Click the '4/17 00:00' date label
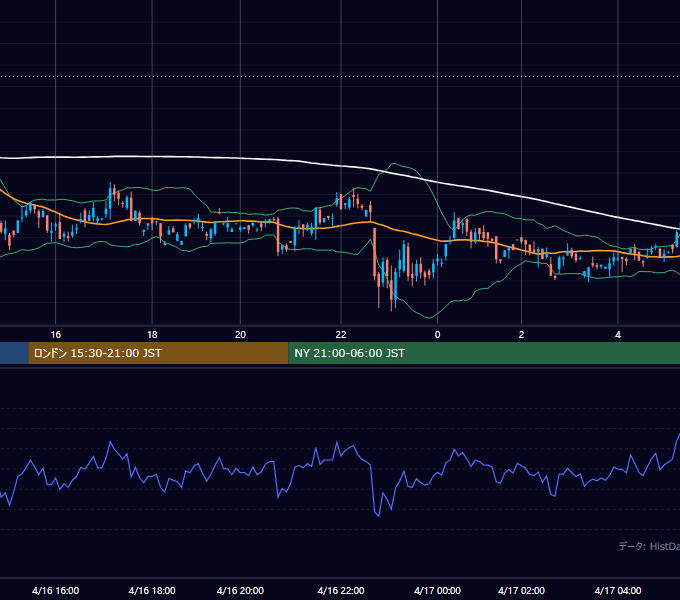Image resolution: width=680 pixels, height=600 pixels. point(437,590)
